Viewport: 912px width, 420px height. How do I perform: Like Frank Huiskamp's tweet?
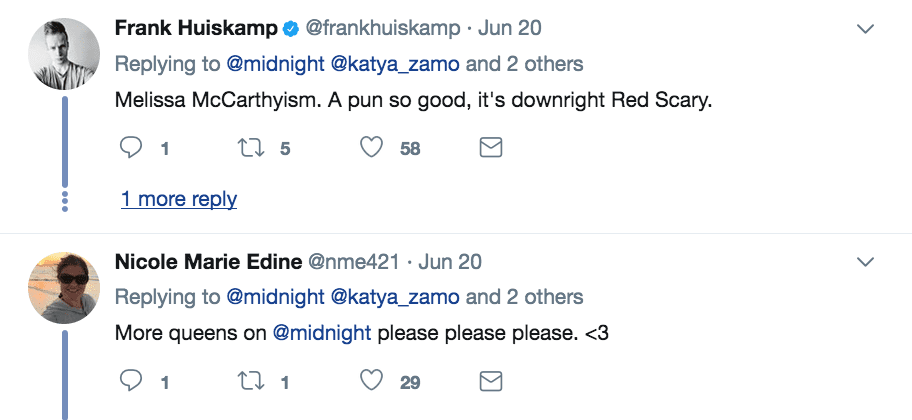click(372, 148)
